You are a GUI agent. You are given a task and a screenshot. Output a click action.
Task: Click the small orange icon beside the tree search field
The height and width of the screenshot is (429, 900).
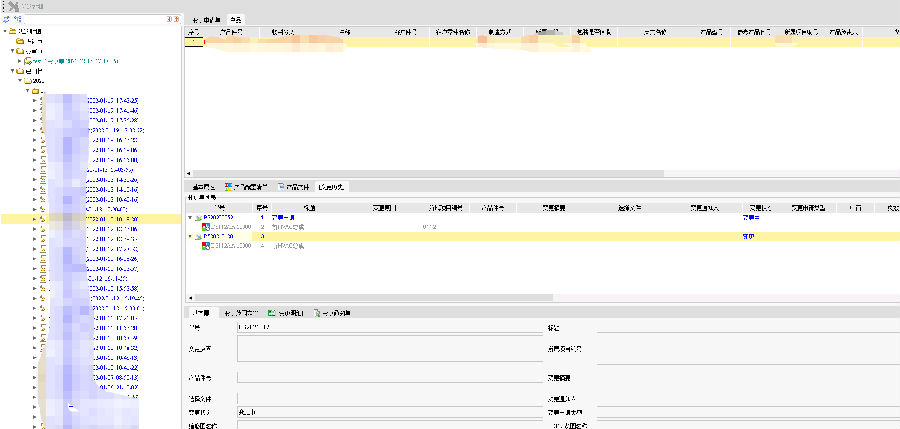pyautogui.click(x=174, y=19)
